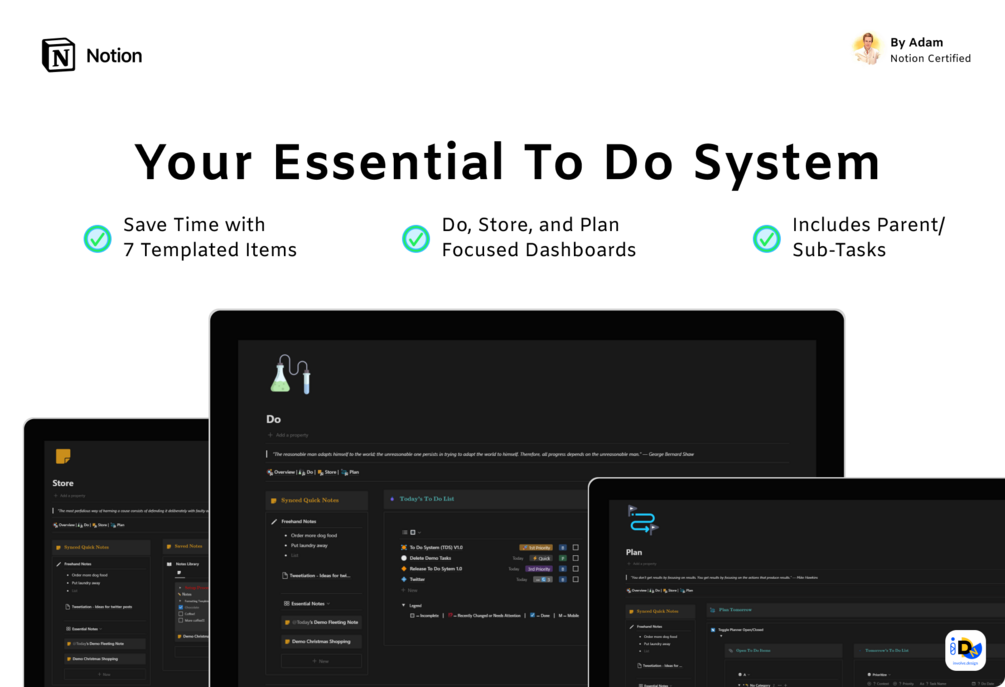Open Store nav link in Do window
Screen dimensions: 1005x687
(x=327, y=472)
